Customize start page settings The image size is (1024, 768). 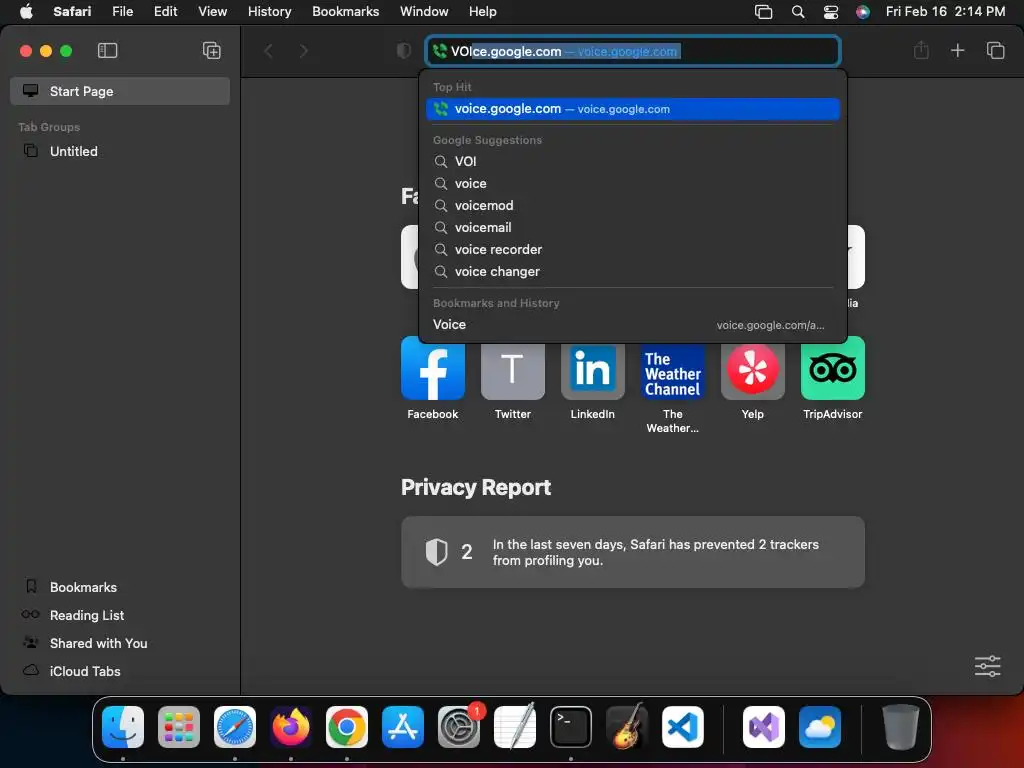point(987,666)
